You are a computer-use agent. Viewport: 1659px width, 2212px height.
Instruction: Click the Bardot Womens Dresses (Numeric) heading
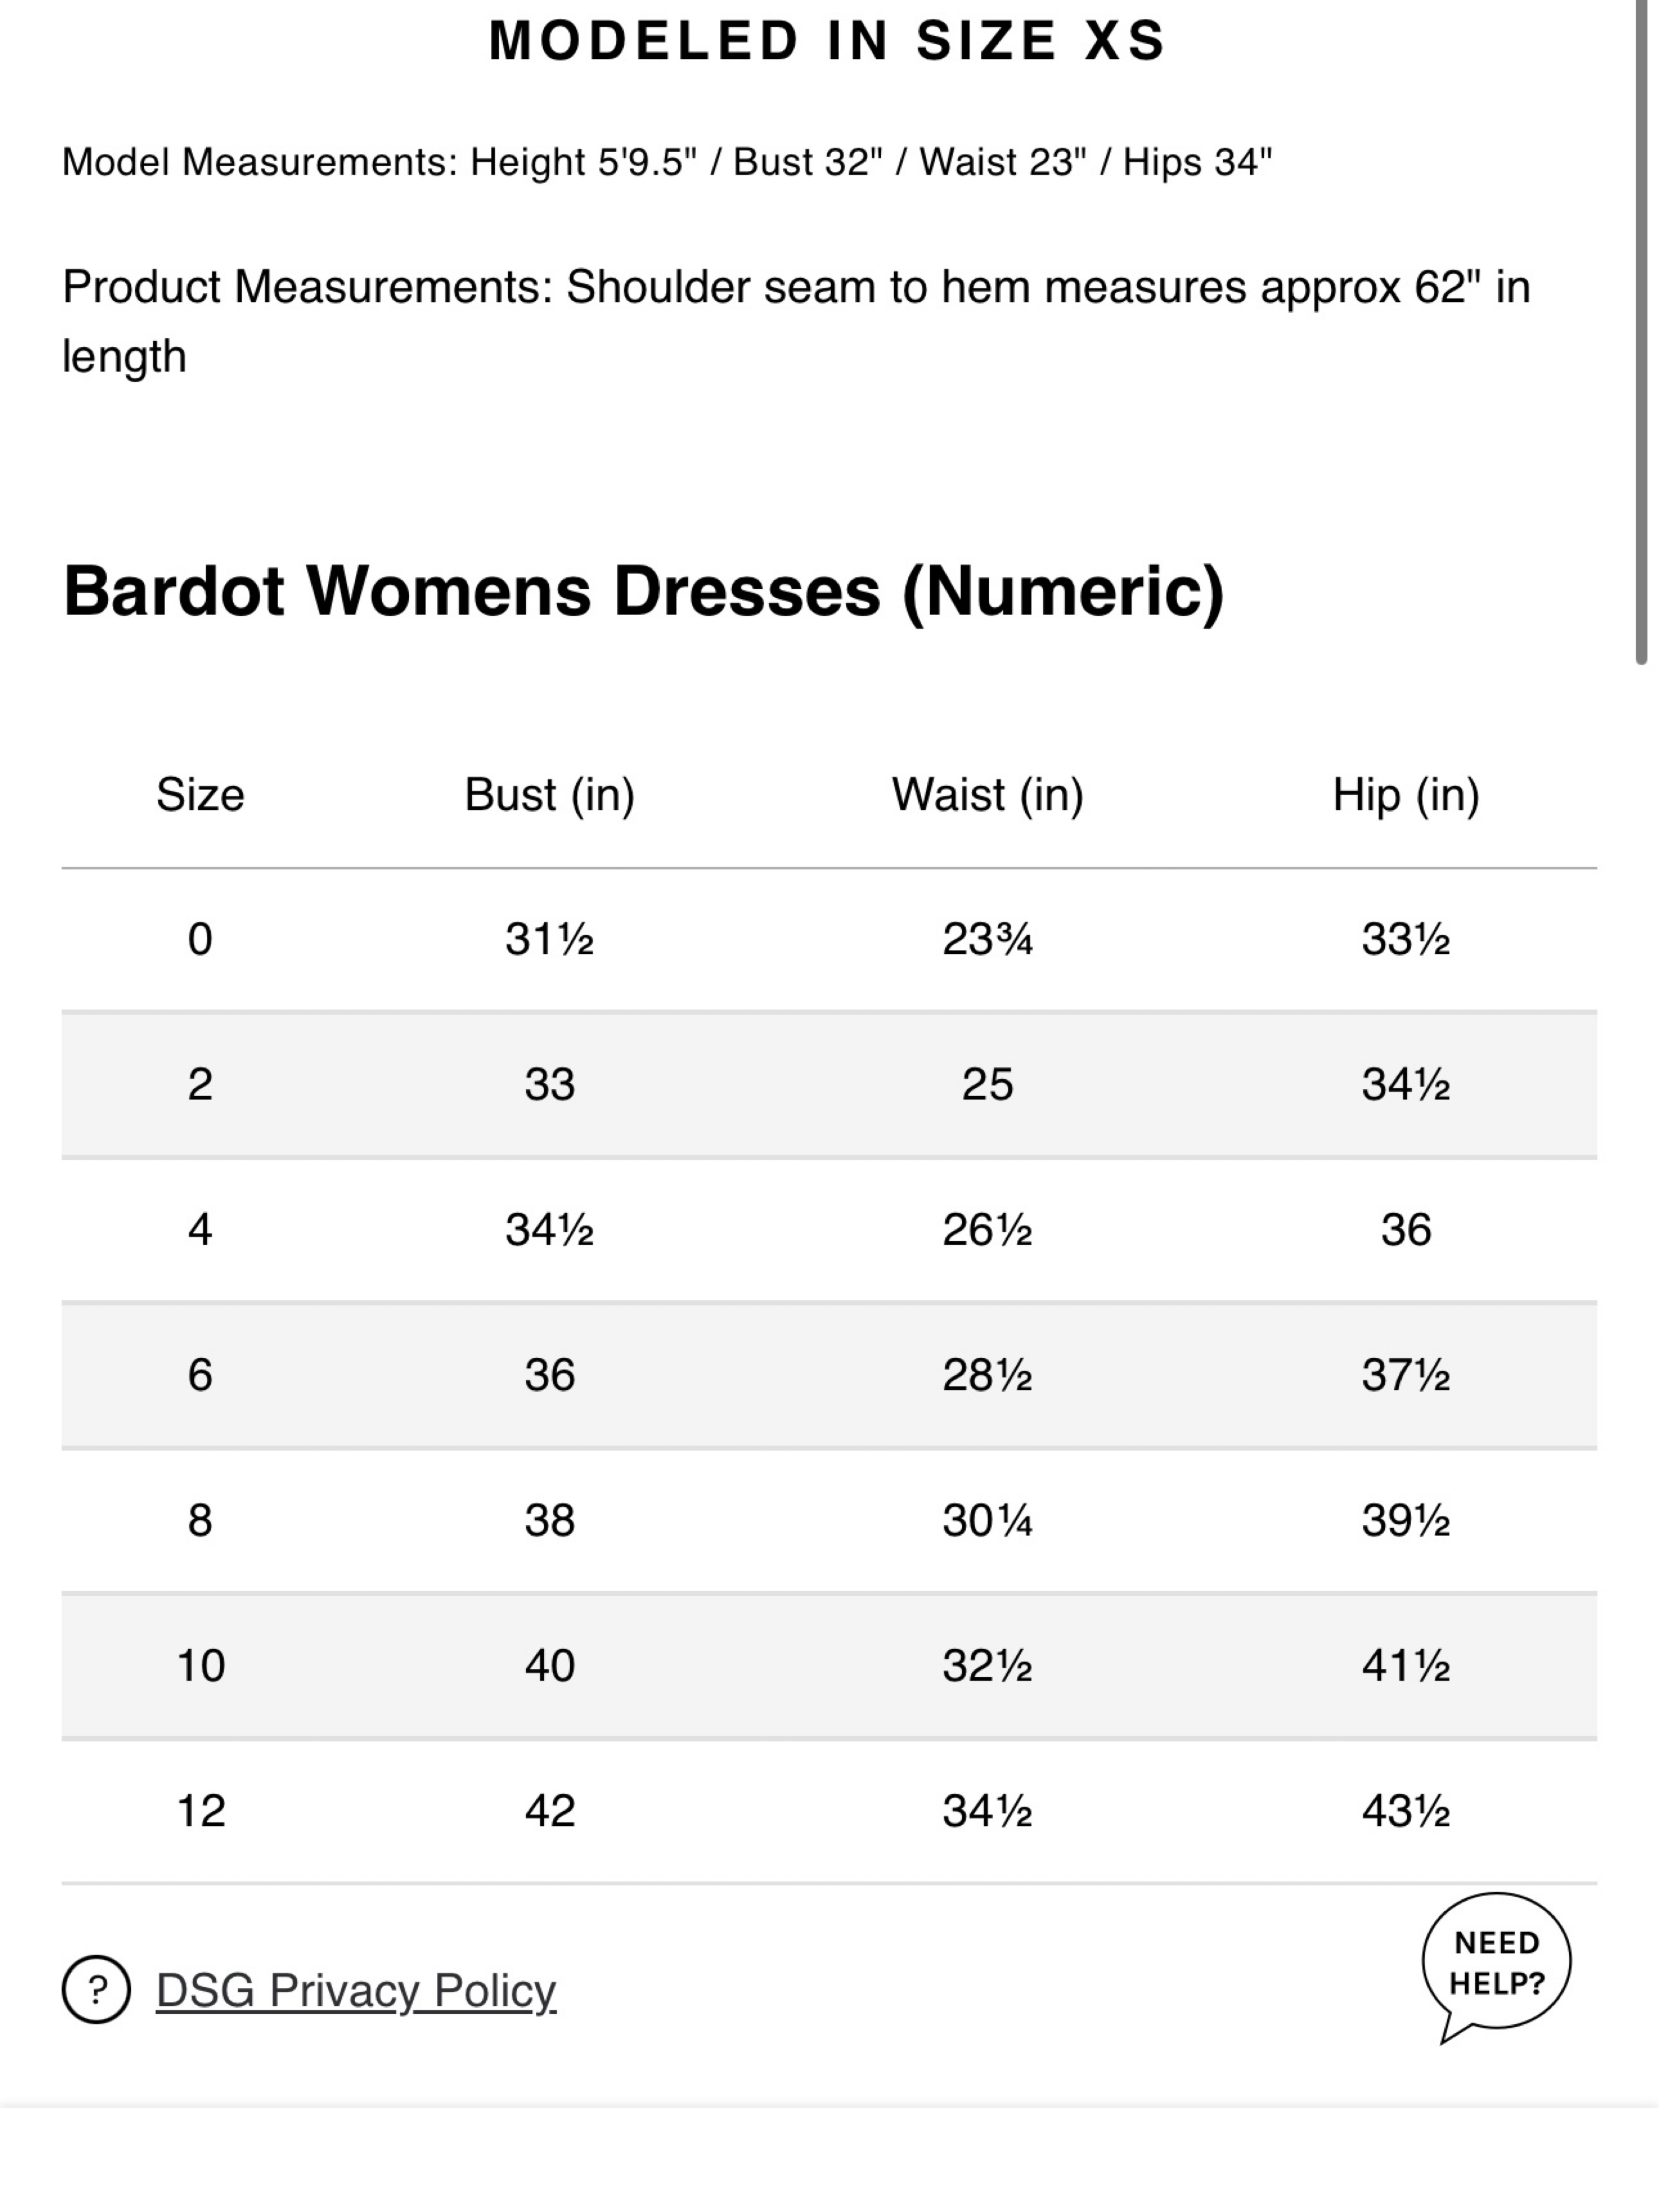click(x=643, y=592)
